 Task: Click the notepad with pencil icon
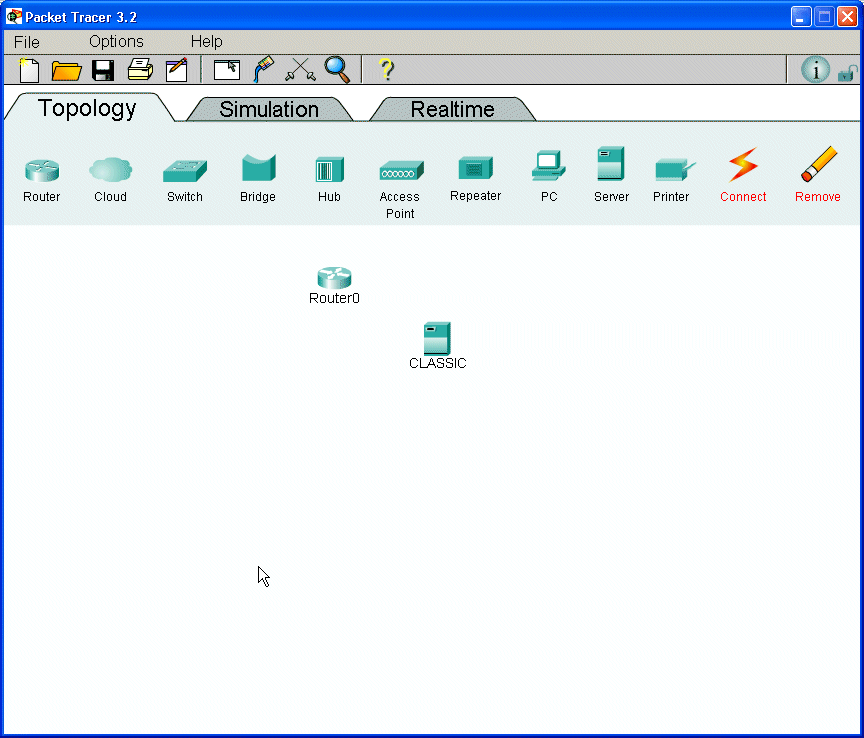[177, 70]
